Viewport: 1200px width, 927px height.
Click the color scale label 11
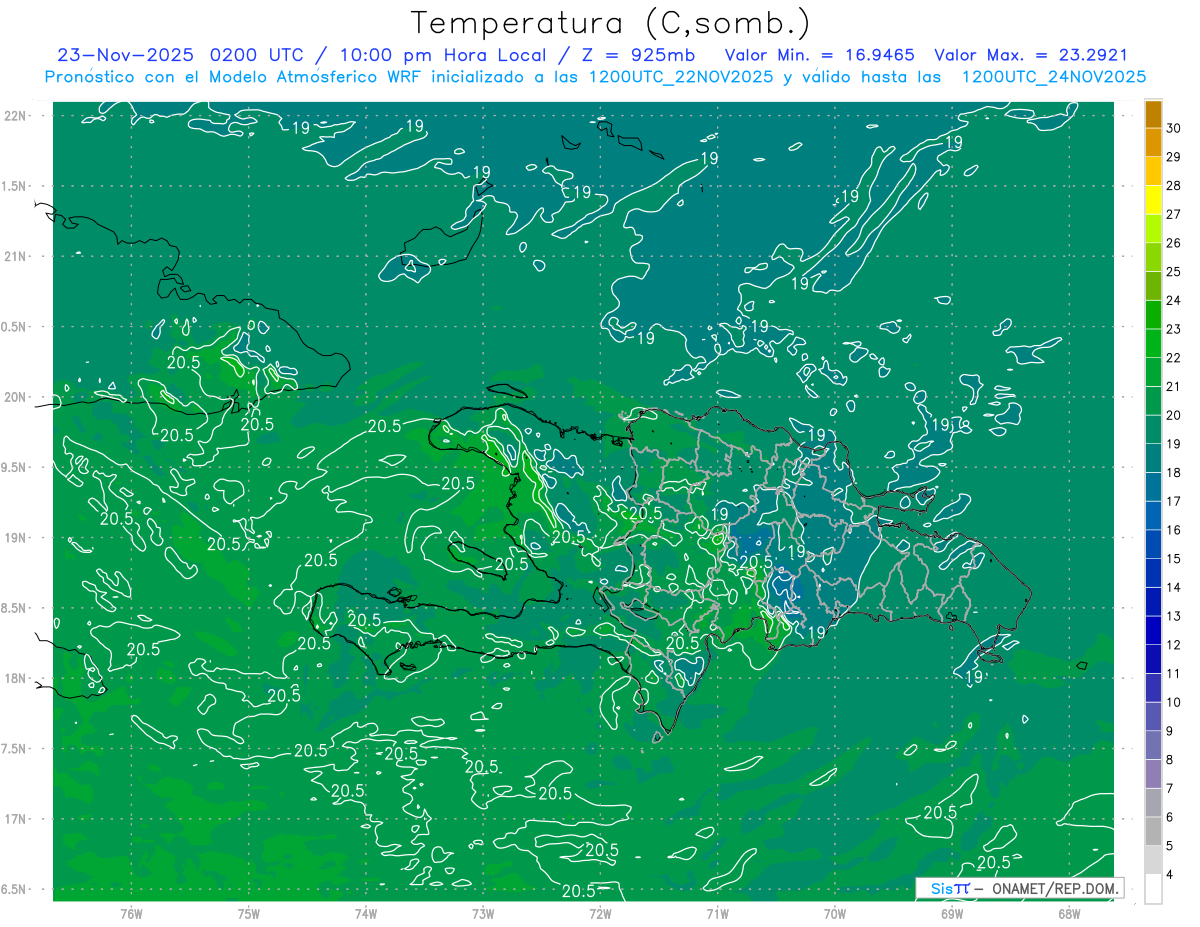[1174, 674]
